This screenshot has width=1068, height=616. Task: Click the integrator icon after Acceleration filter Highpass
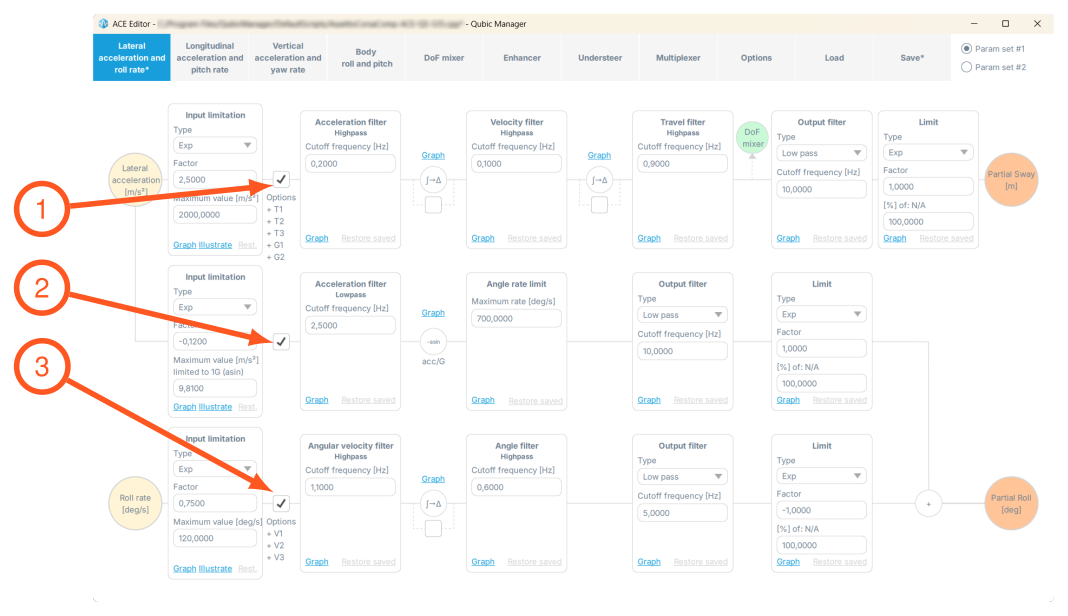pos(433,180)
